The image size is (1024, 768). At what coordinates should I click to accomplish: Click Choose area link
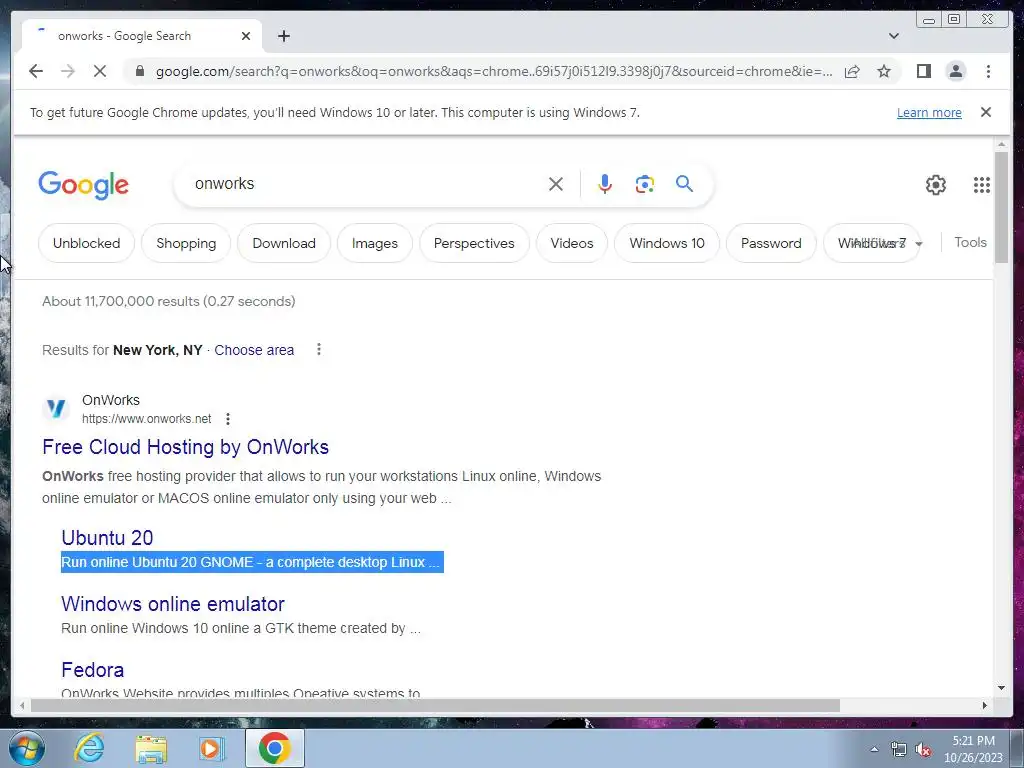(x=254, y=350)
